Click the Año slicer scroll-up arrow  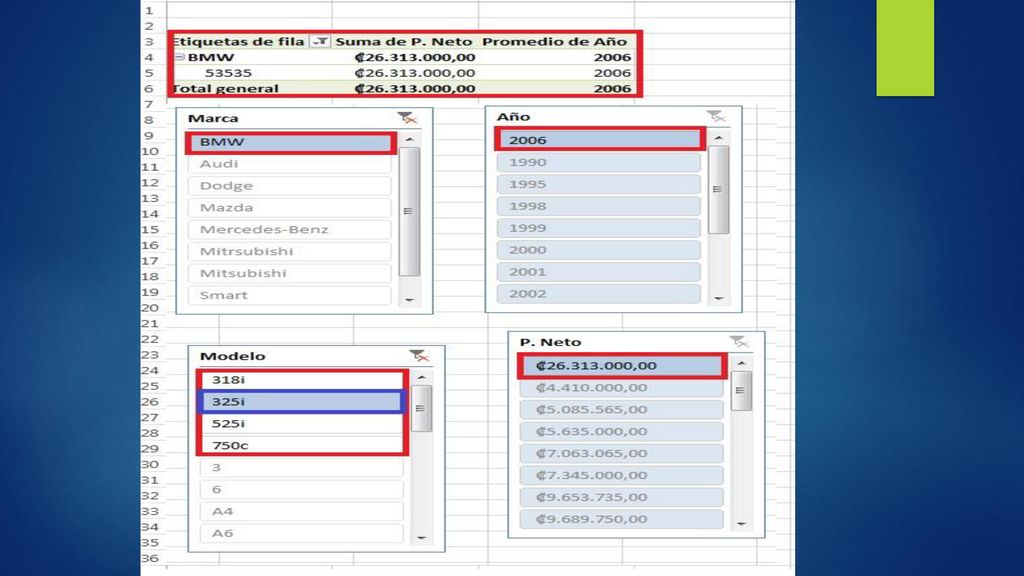pyautogui.click(x=718, y=138)
